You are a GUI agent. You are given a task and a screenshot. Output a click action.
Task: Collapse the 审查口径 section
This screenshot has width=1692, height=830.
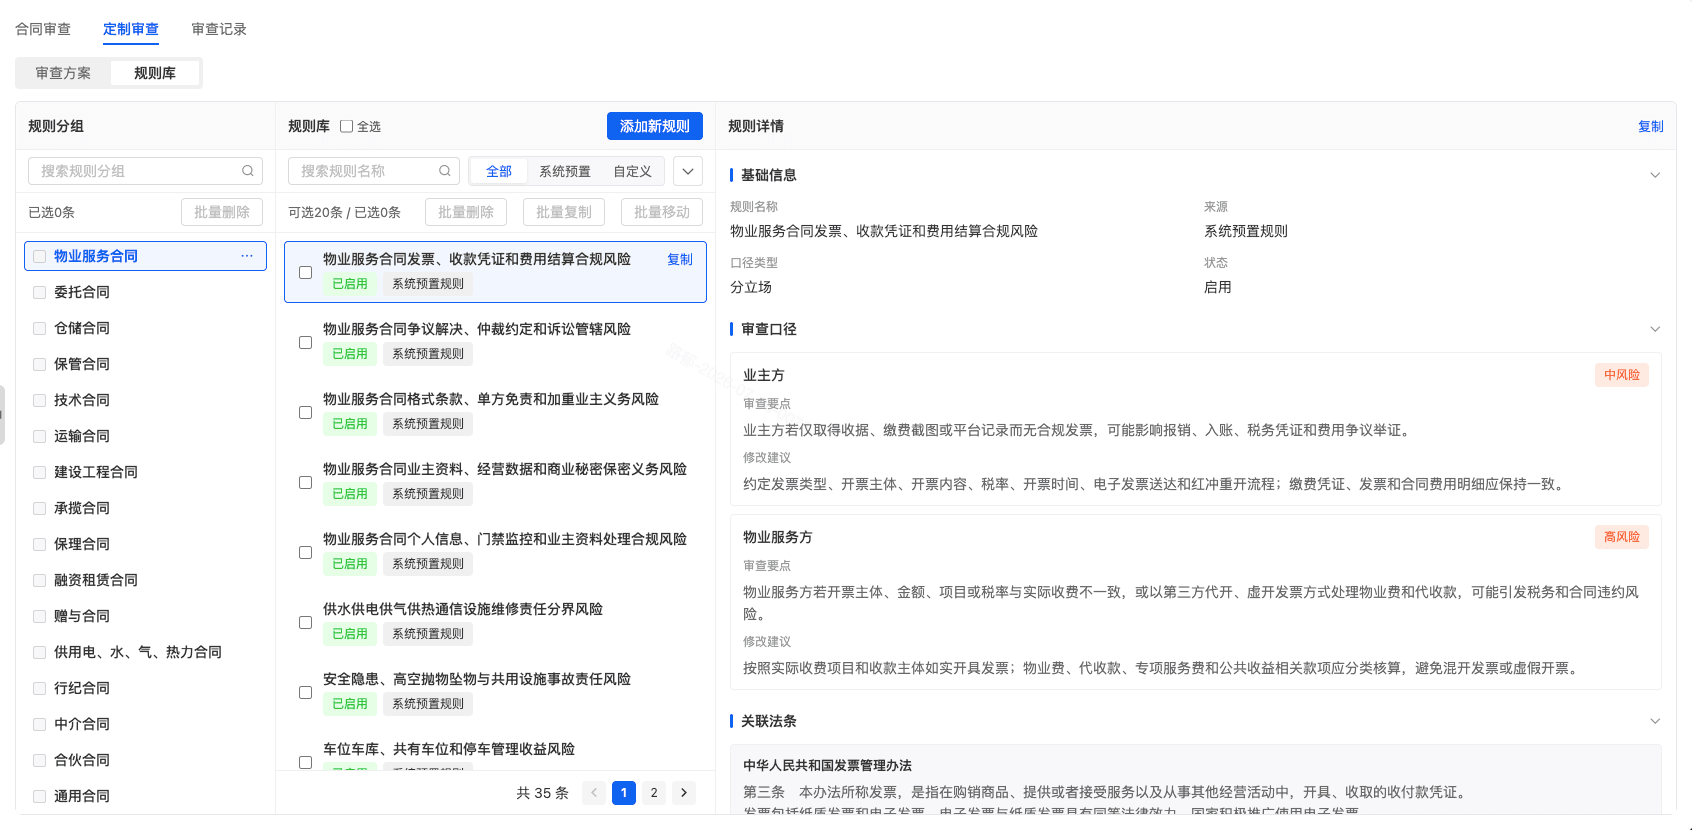tap(1655, 329)
